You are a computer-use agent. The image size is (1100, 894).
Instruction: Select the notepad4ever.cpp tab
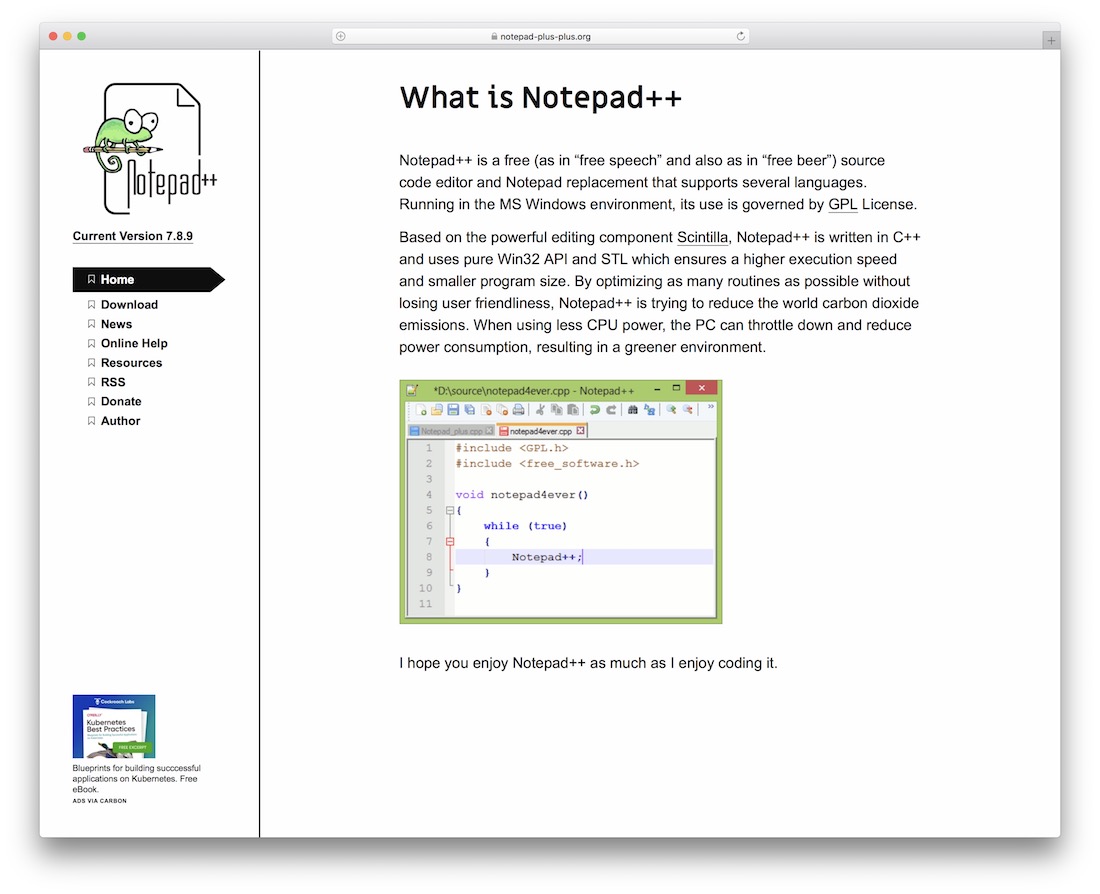tap(540, 431)
